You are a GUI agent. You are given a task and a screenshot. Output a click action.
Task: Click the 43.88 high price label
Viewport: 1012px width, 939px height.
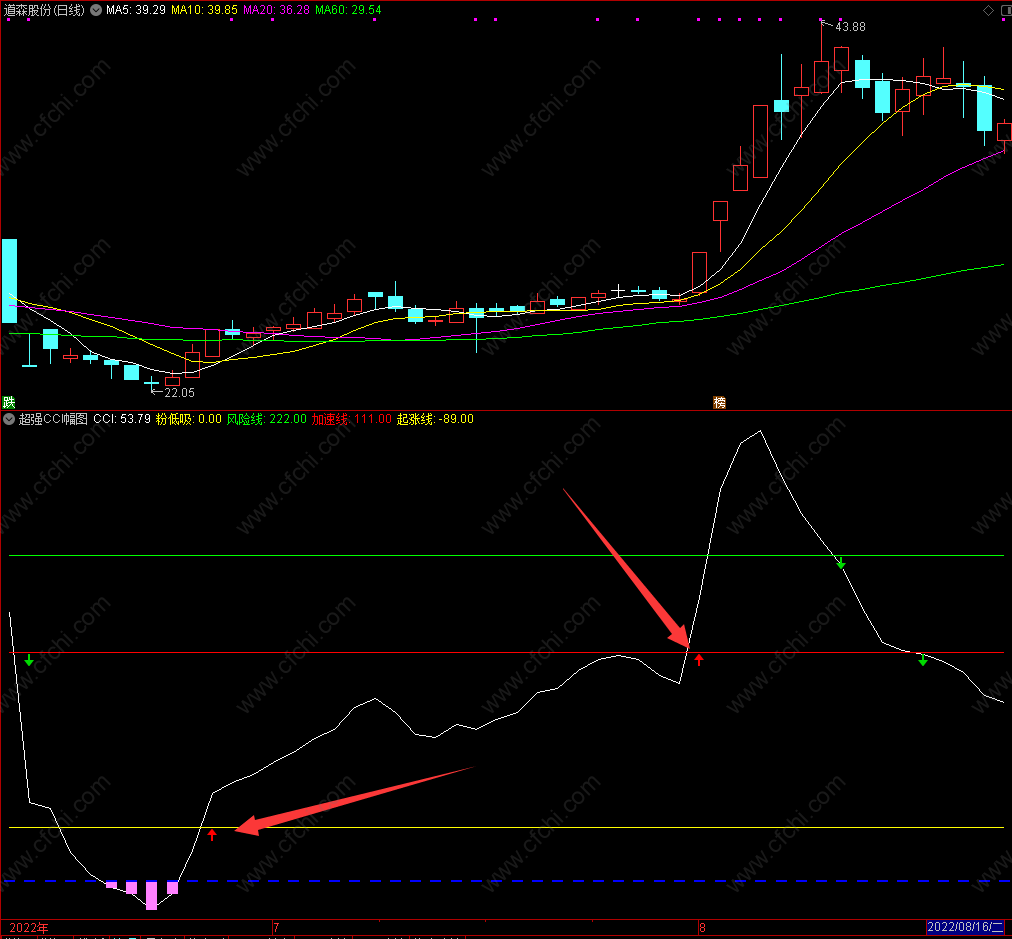click(850, 27)
